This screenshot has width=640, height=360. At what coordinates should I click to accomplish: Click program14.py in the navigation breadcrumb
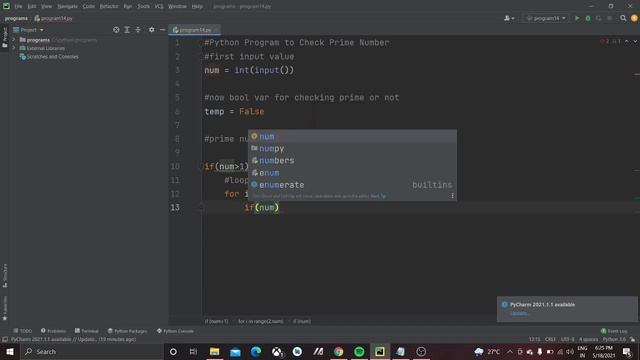[x=54, y=18]
